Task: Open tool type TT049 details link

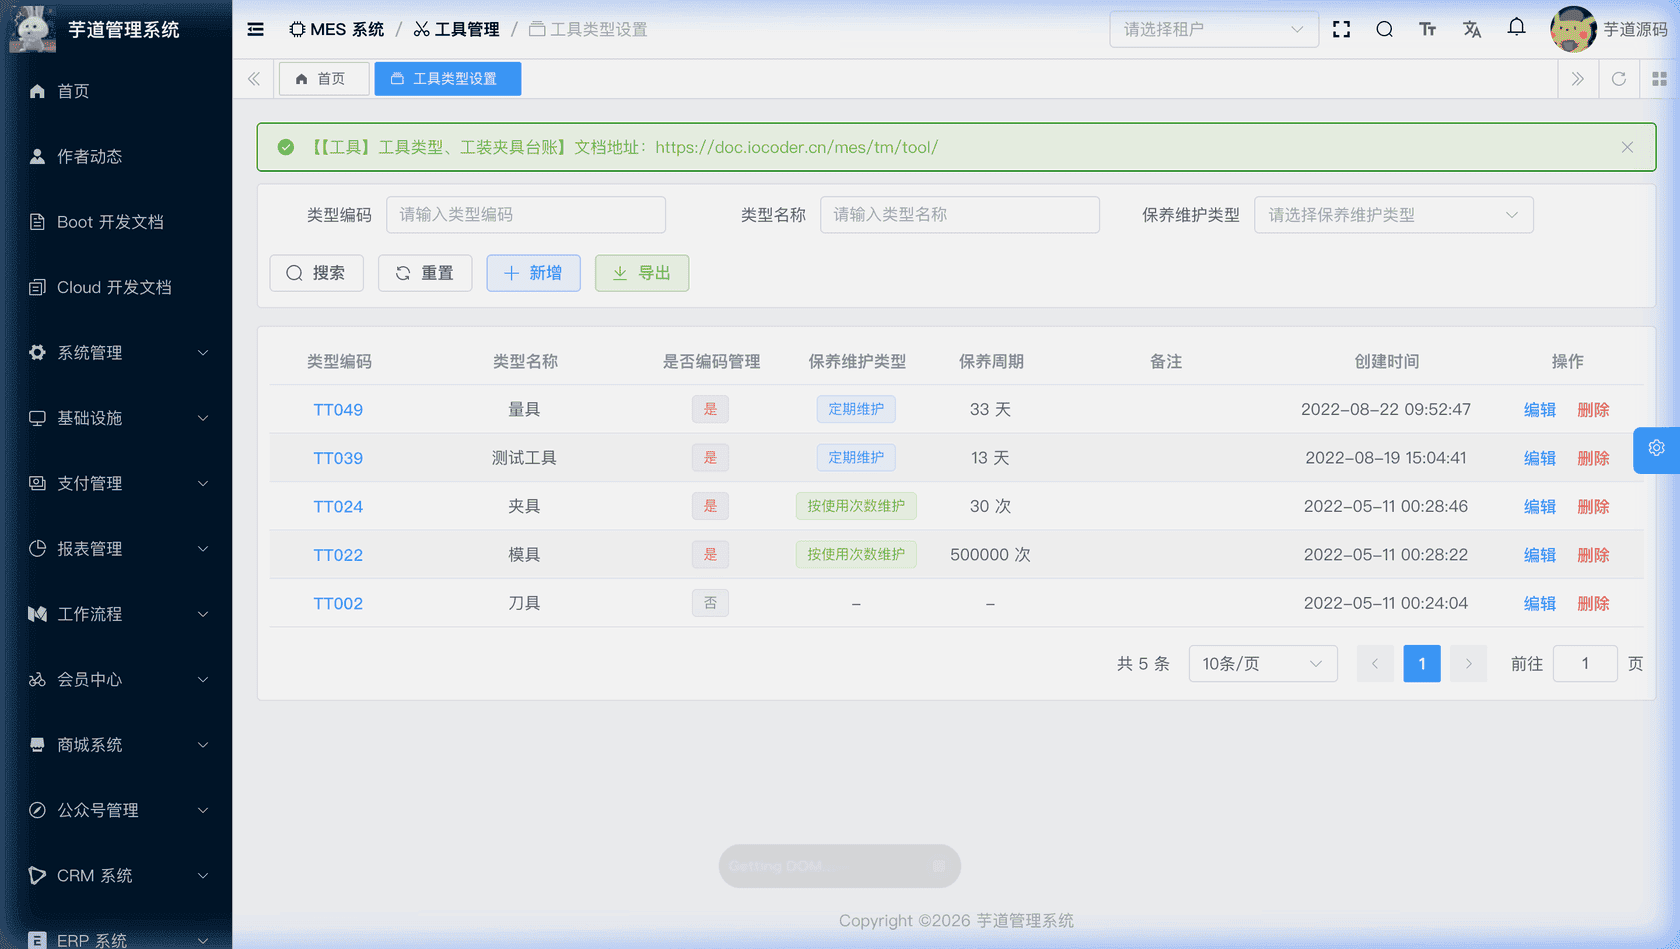Action: coord(338,409)
